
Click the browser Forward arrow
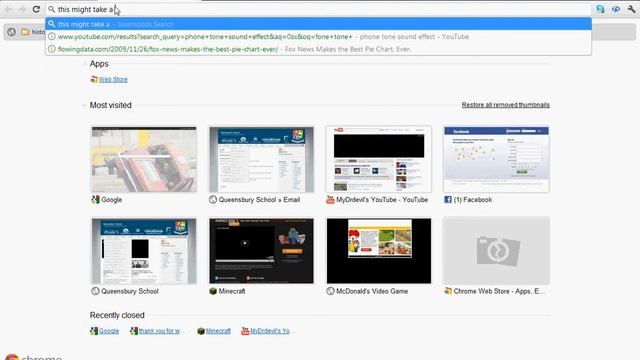pos(22,9)
